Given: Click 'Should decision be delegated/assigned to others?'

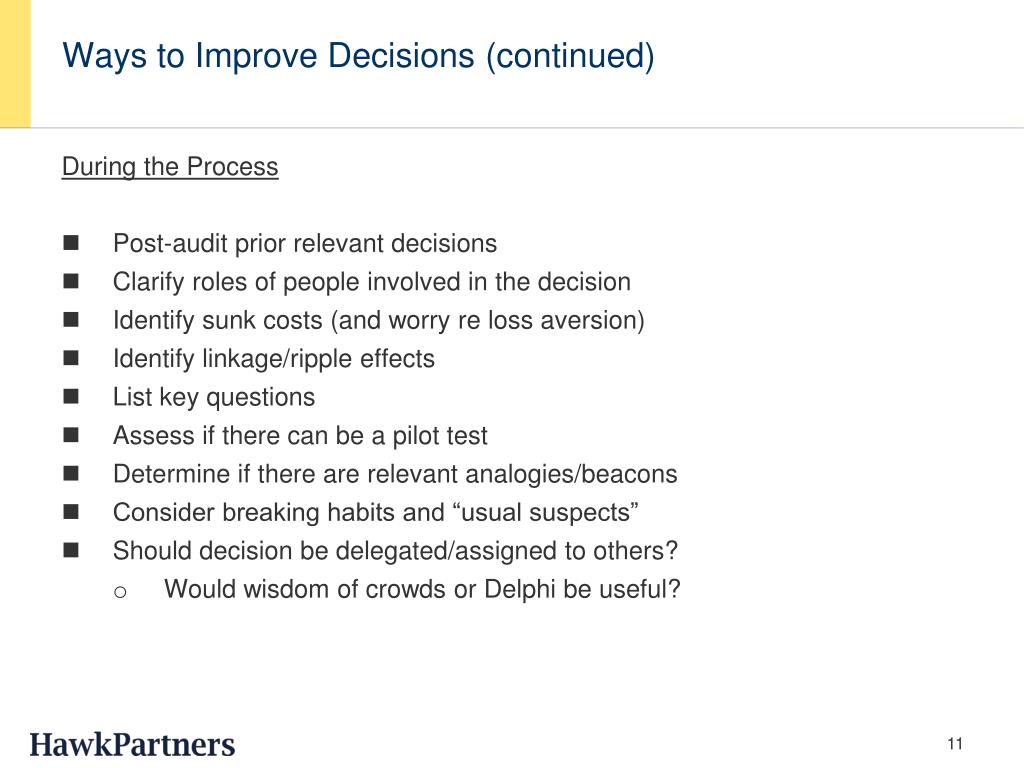Looking at the screenshot, I should click(396, 551).
